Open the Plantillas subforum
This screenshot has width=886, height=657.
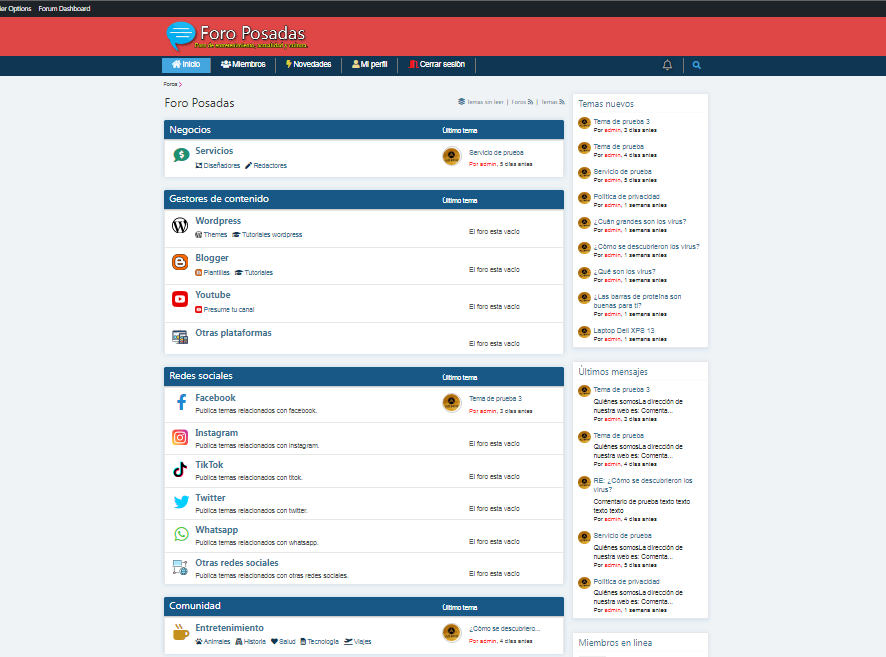click(212, 272)
